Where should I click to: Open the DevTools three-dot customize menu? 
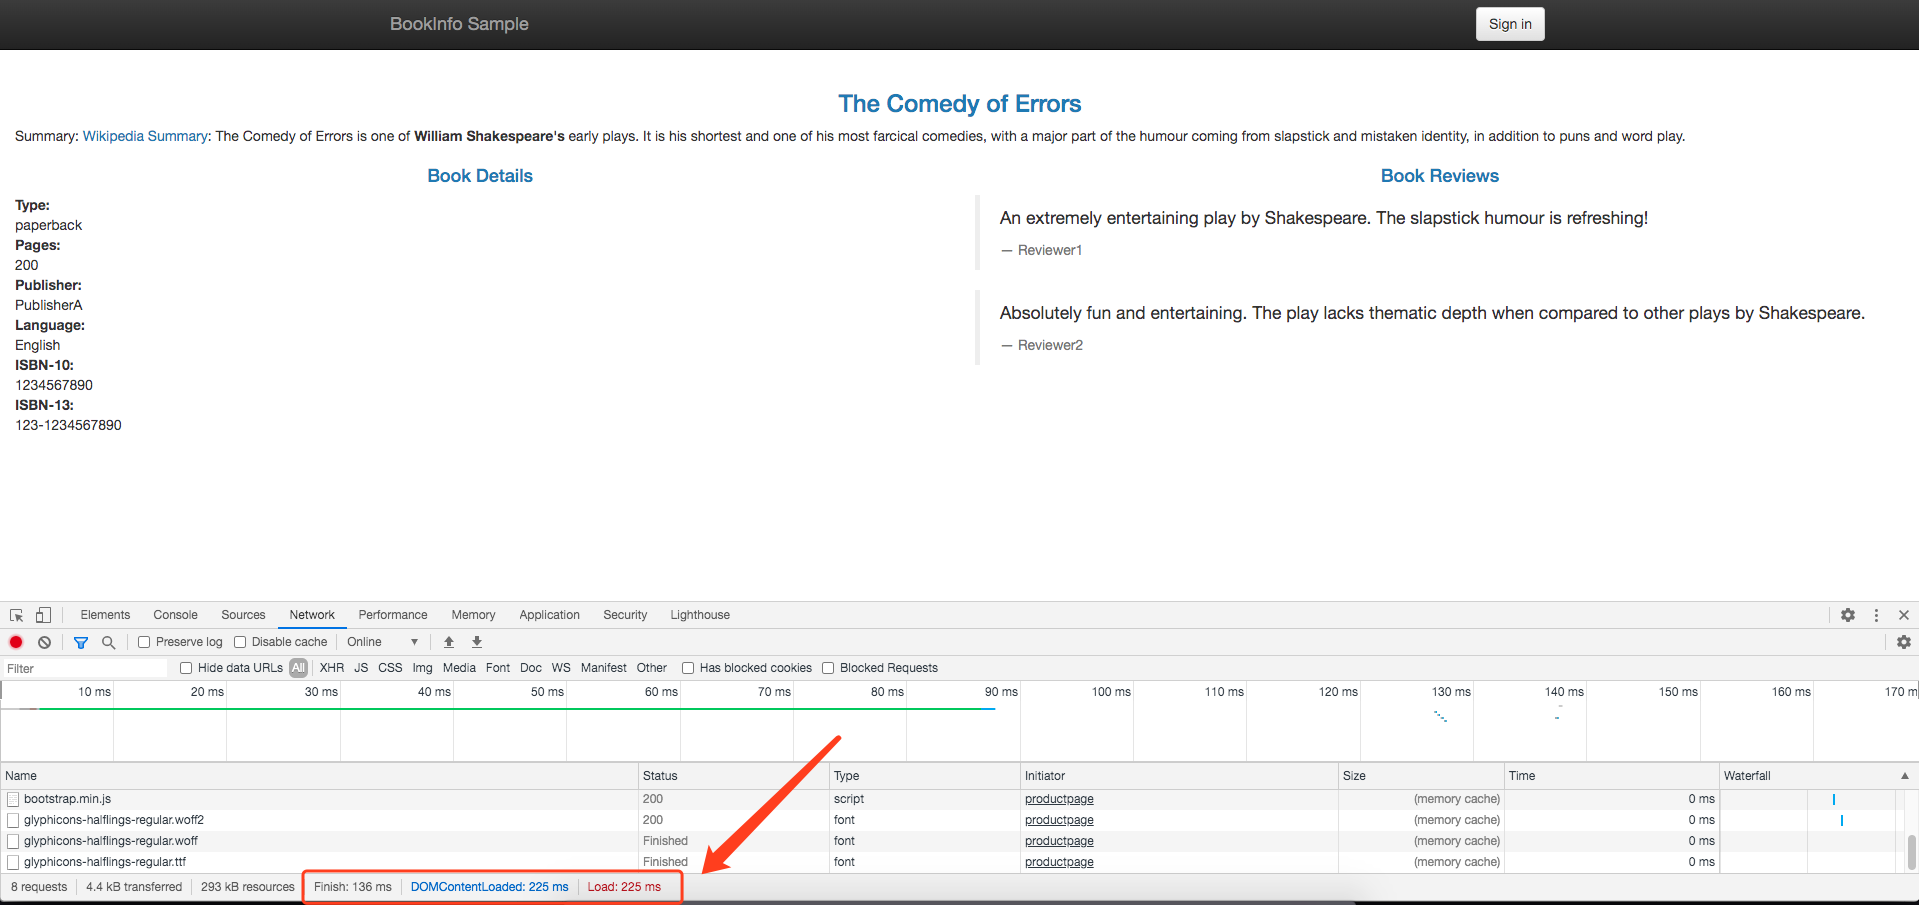pos(1876,615)
